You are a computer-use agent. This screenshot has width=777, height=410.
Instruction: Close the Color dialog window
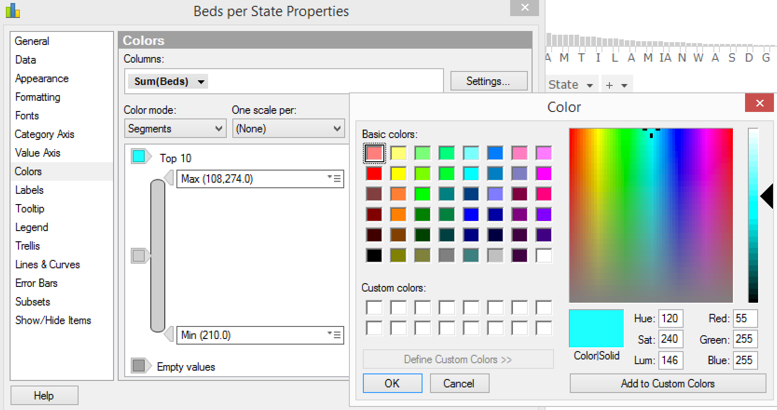(x=761, y=104)
